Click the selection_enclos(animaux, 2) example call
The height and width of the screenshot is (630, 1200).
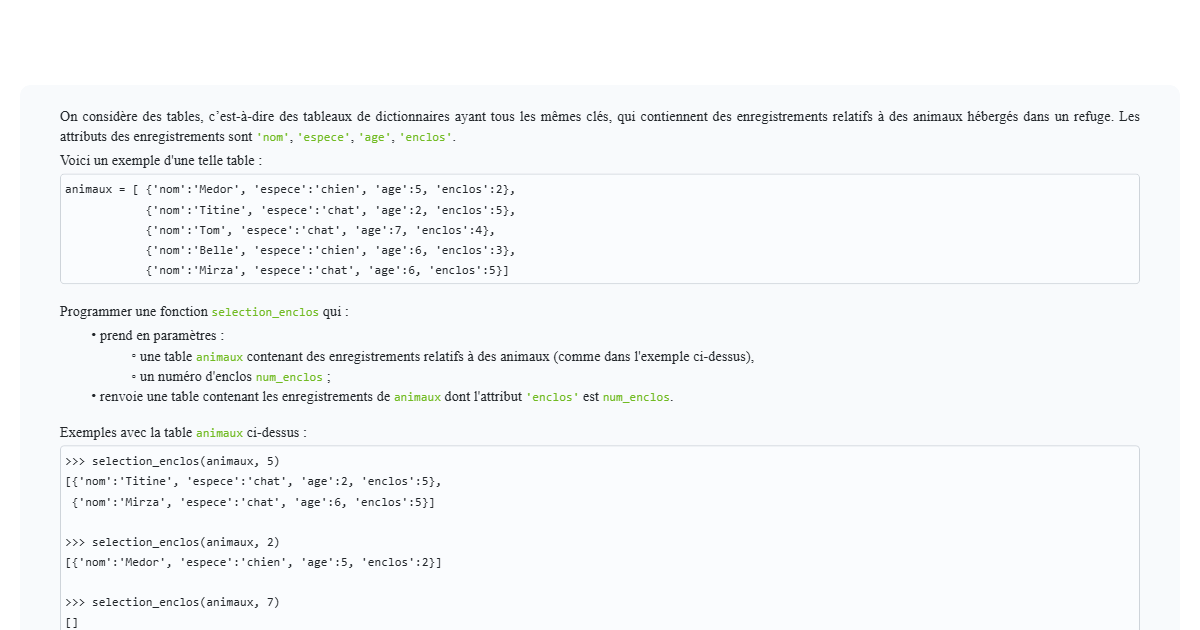coord(186,542)
